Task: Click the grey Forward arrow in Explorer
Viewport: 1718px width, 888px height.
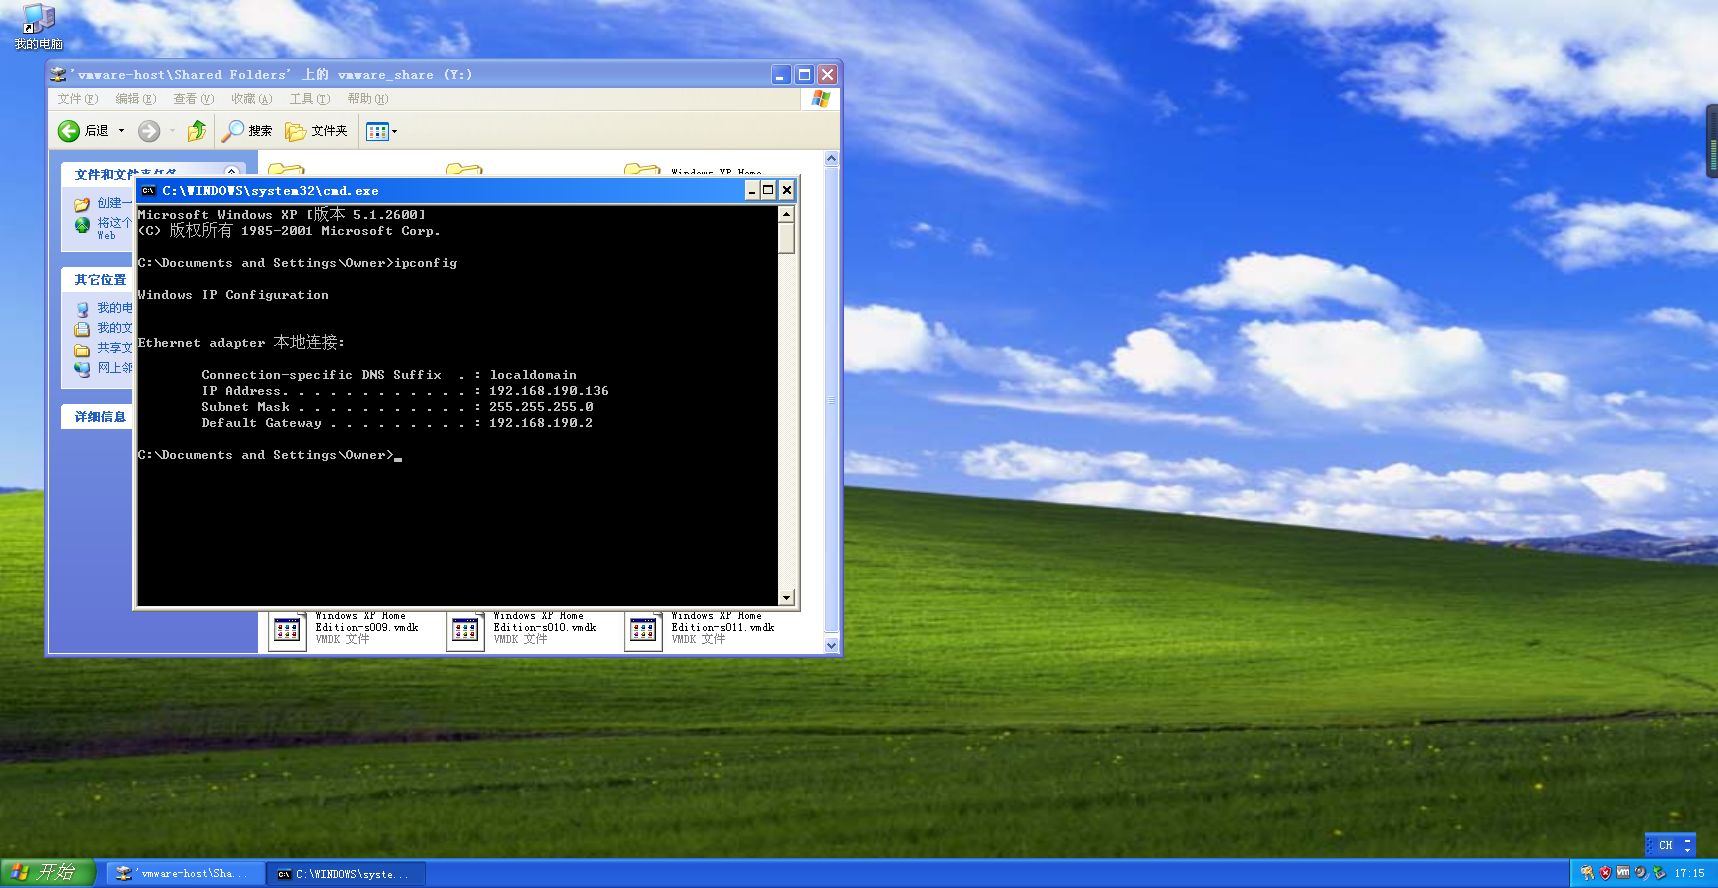Action: click(x=149, y=131)
